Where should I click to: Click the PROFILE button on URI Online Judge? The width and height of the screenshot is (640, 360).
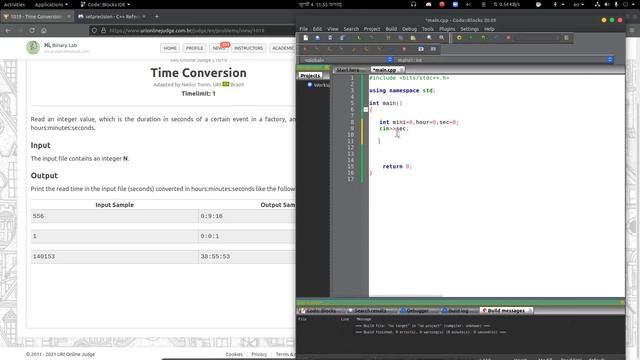pos(194,48)
